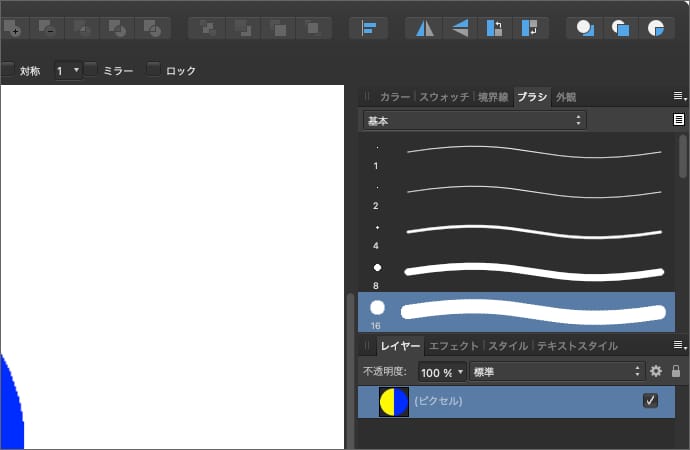Check the ロック lock checkbox
This screenshot has width=690, height=450.
click(153, 70)
